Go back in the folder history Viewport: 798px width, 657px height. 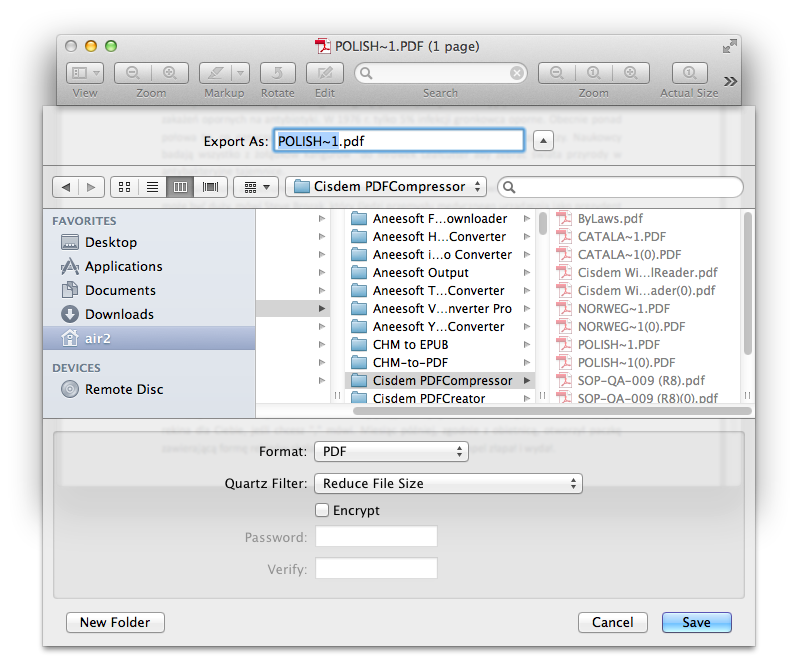click(x=65, y=187)
